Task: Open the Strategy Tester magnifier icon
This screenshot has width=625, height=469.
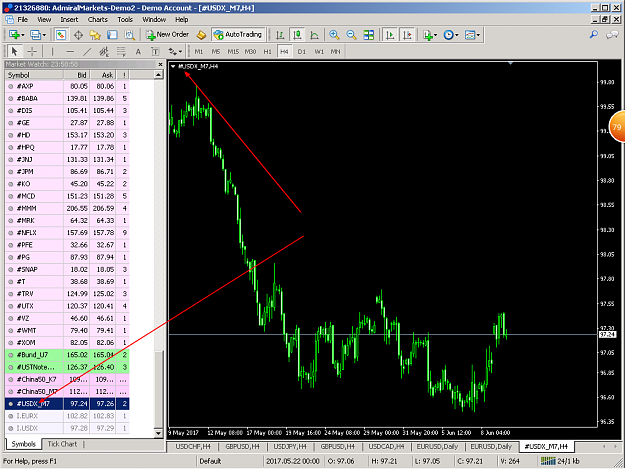Action: [130, 35]
